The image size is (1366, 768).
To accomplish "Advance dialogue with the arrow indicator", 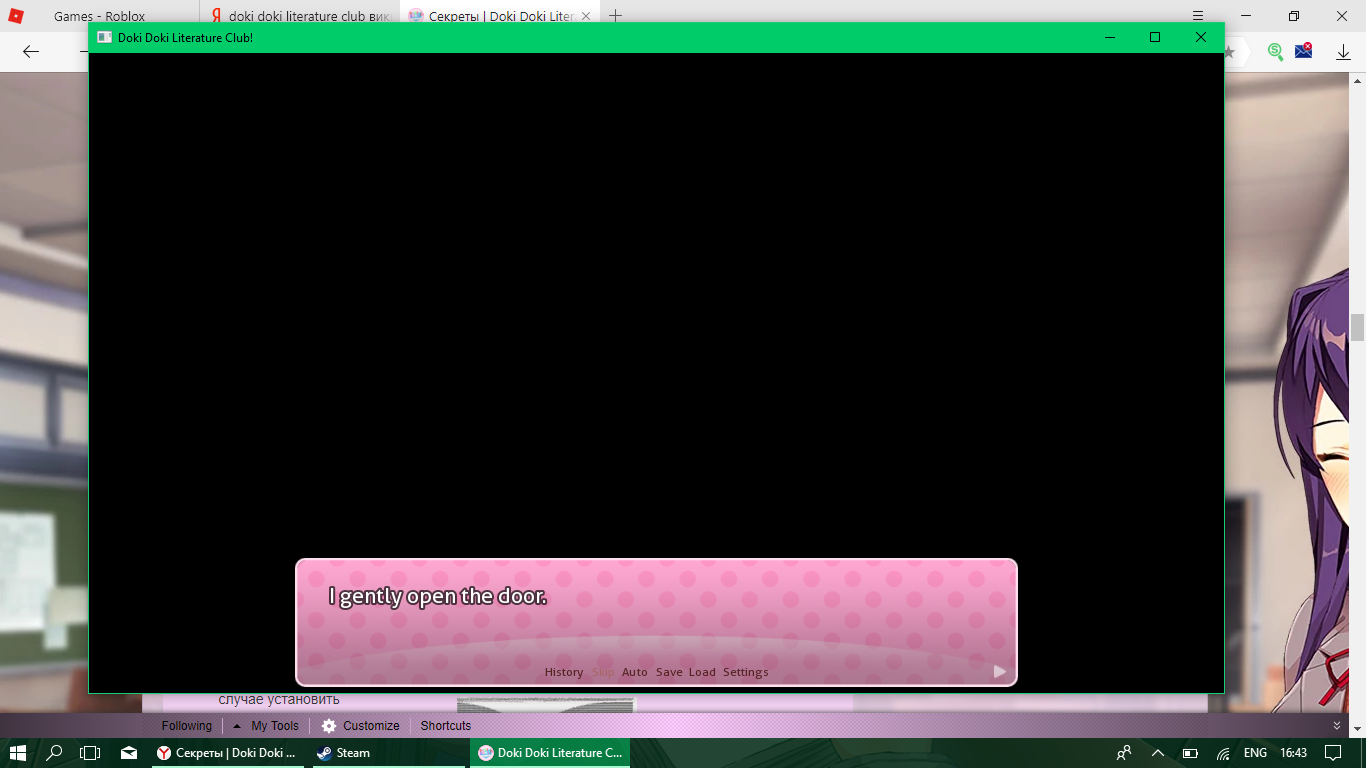I will 999,671.
